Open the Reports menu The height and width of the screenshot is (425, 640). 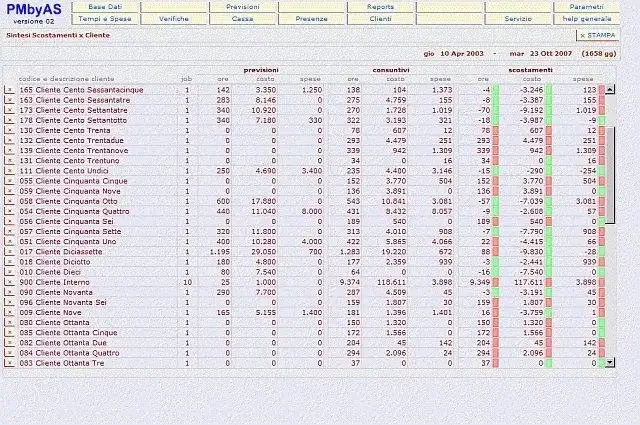380,7
